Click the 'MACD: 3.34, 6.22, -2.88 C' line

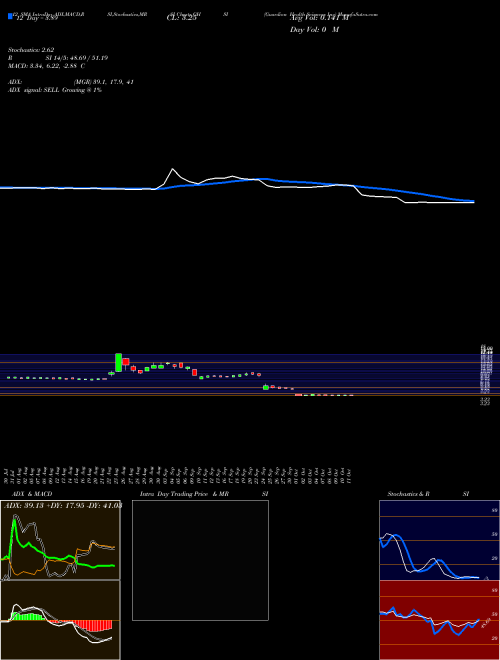(x=47, y=66)
